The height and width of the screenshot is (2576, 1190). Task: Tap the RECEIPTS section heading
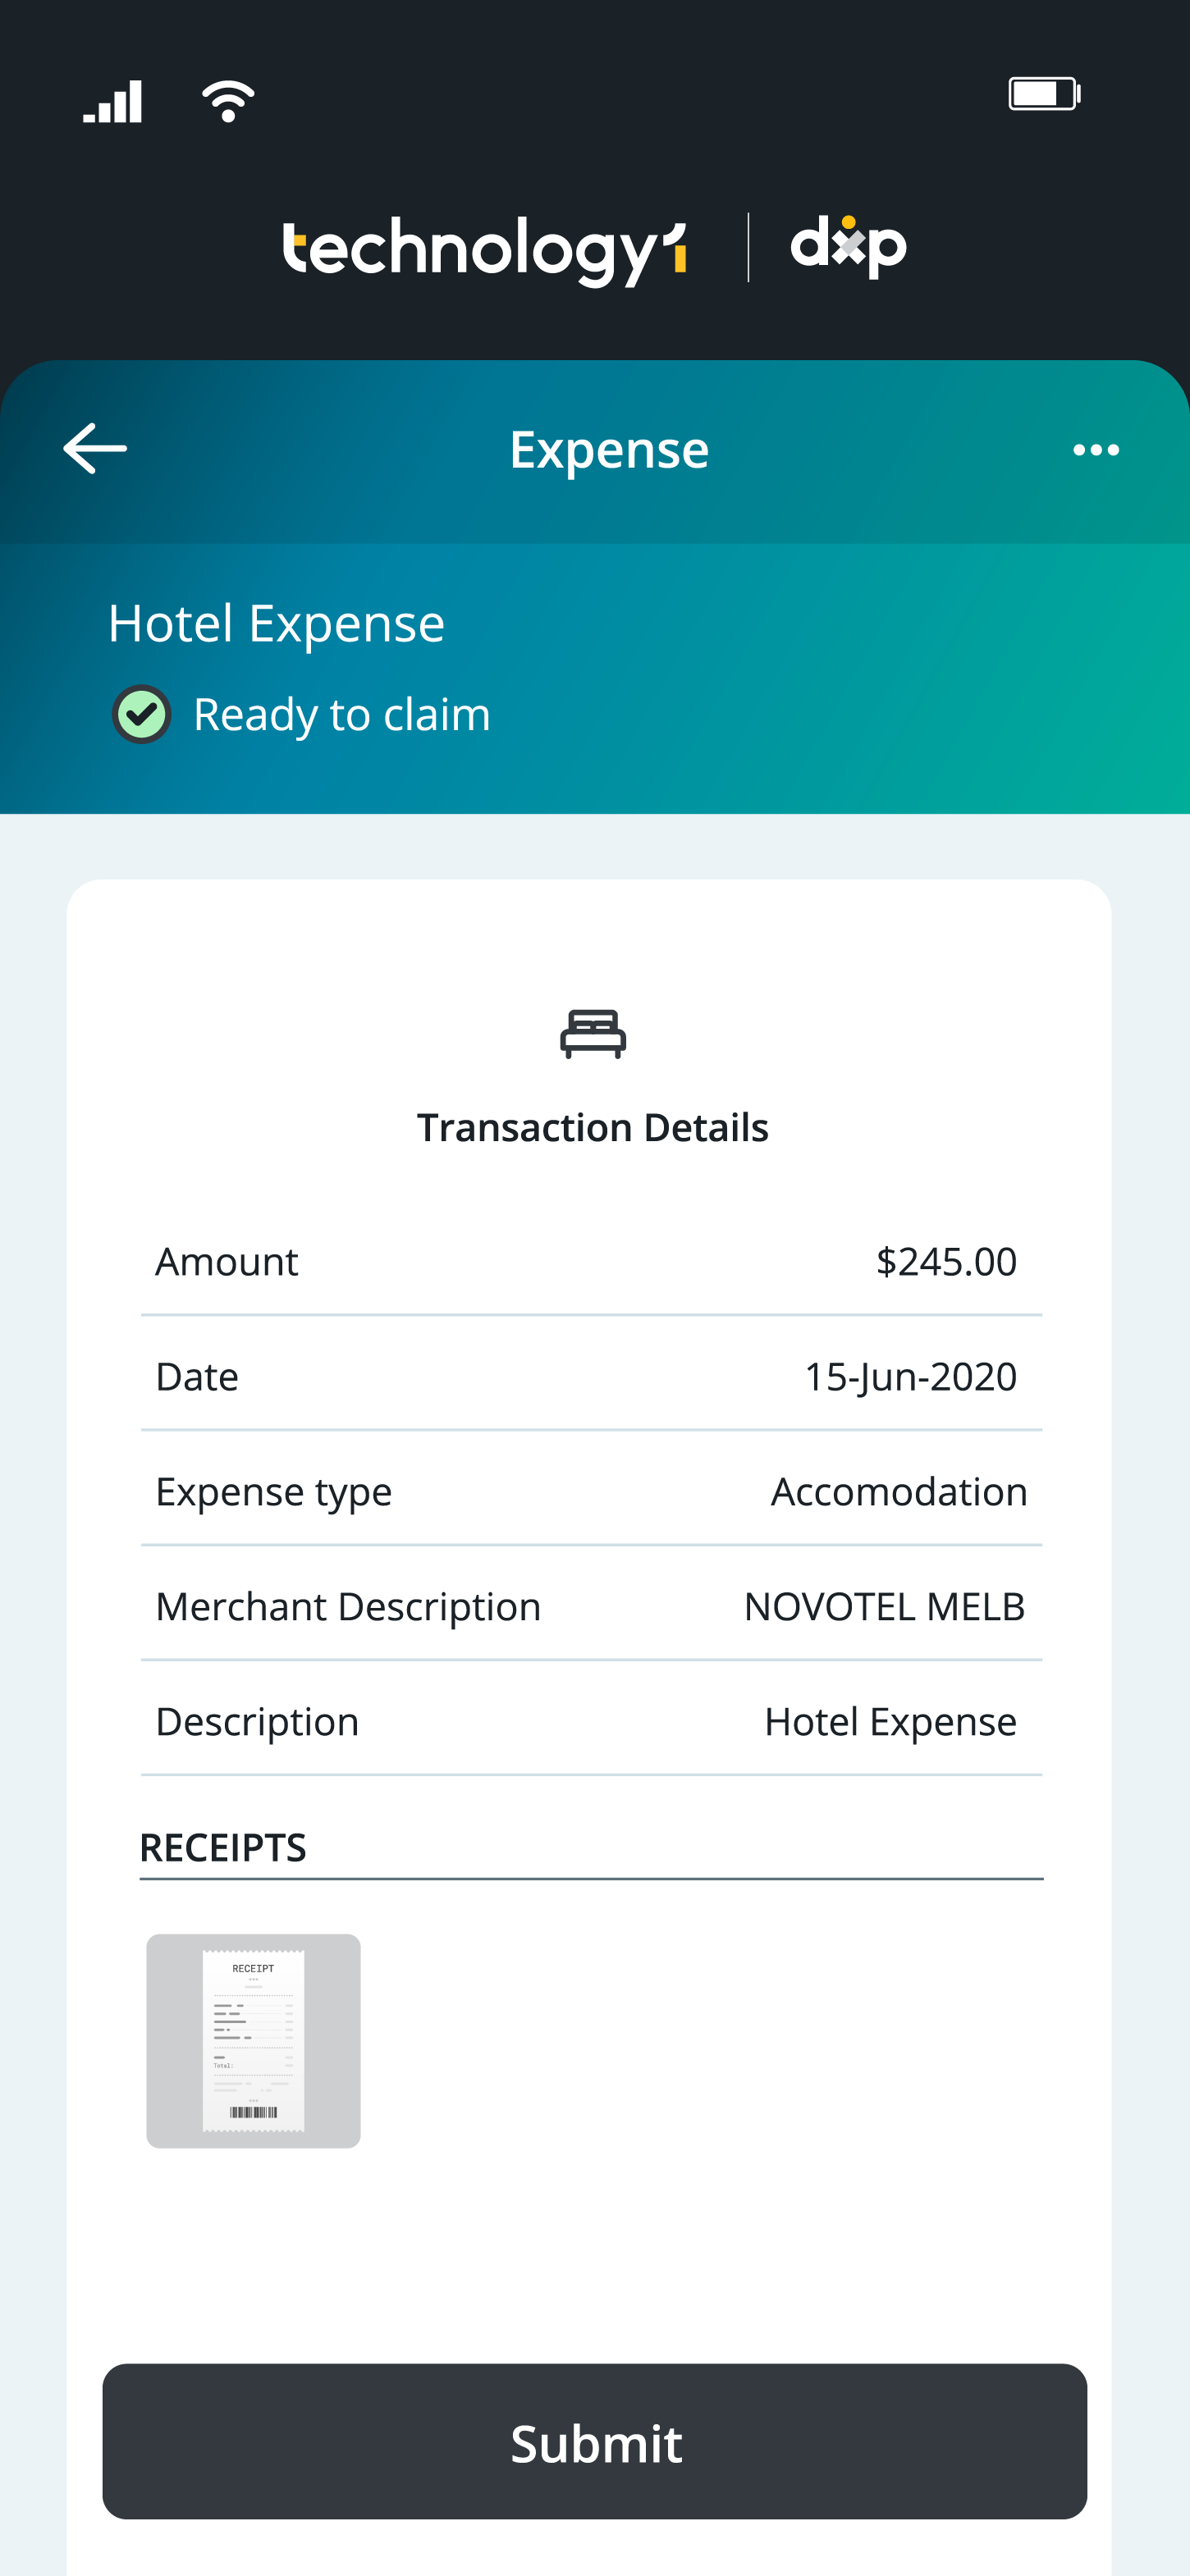[223, 1847]
